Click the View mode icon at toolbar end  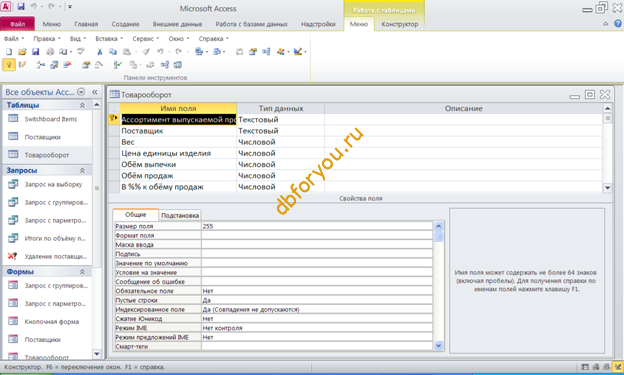[x=298, y=52]
